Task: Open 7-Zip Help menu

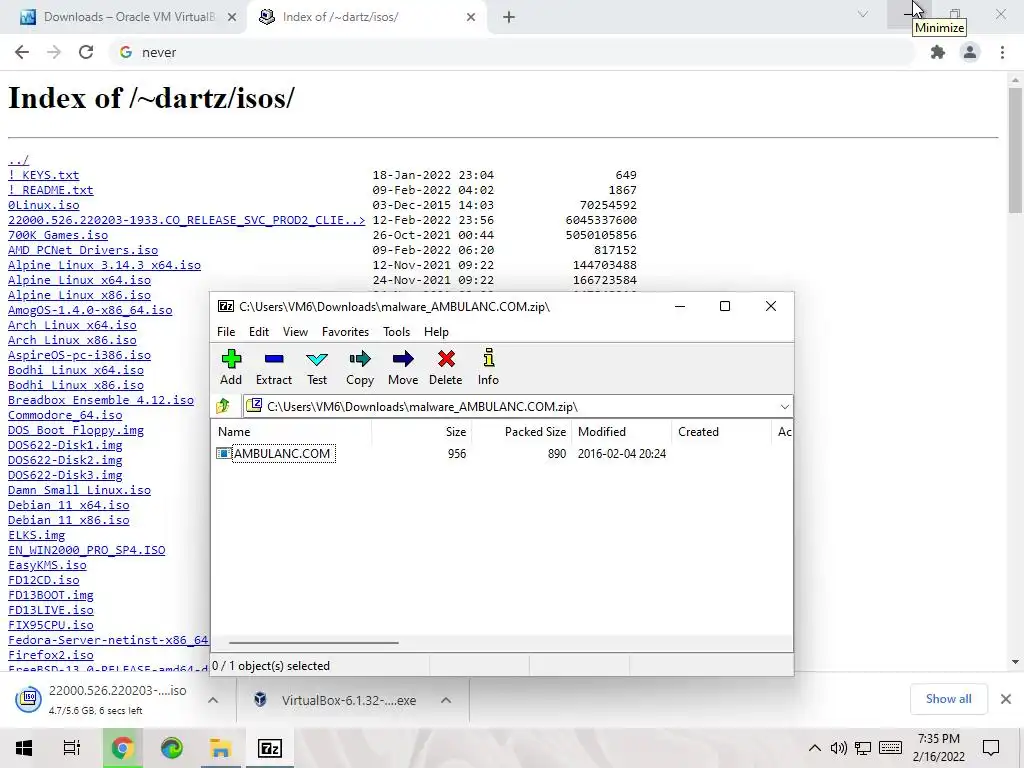Action: [x=436, y=332]
